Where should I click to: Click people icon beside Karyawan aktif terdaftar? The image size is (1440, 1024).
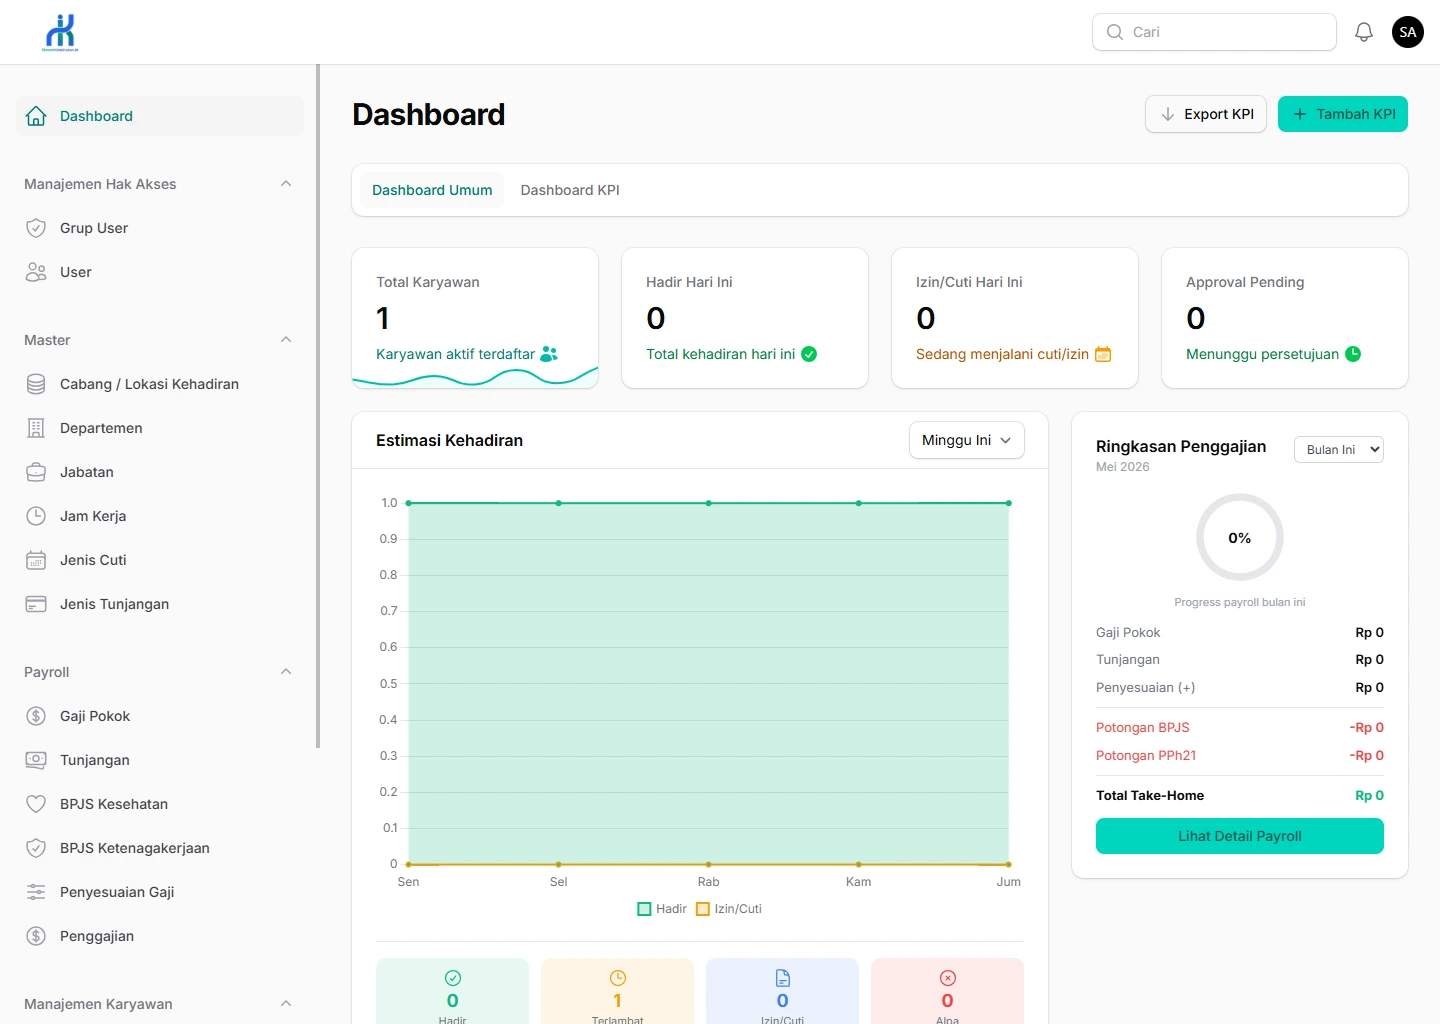(549, 354)
